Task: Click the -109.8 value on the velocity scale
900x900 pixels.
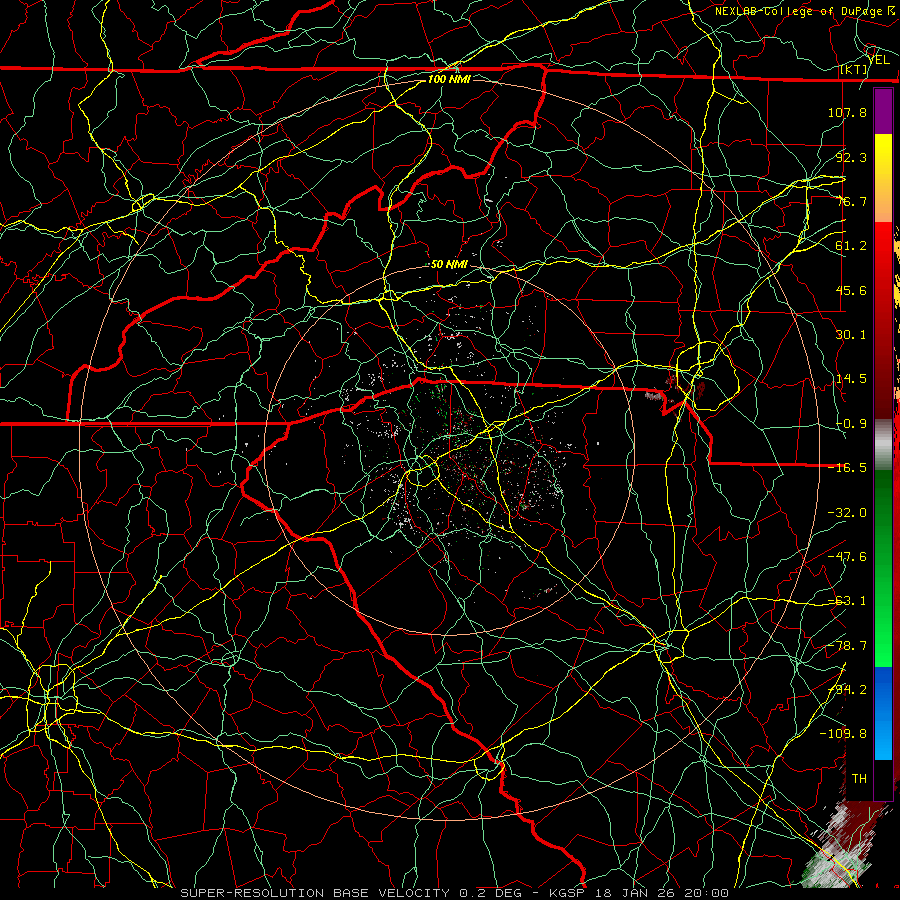Action: coord(843,734)
